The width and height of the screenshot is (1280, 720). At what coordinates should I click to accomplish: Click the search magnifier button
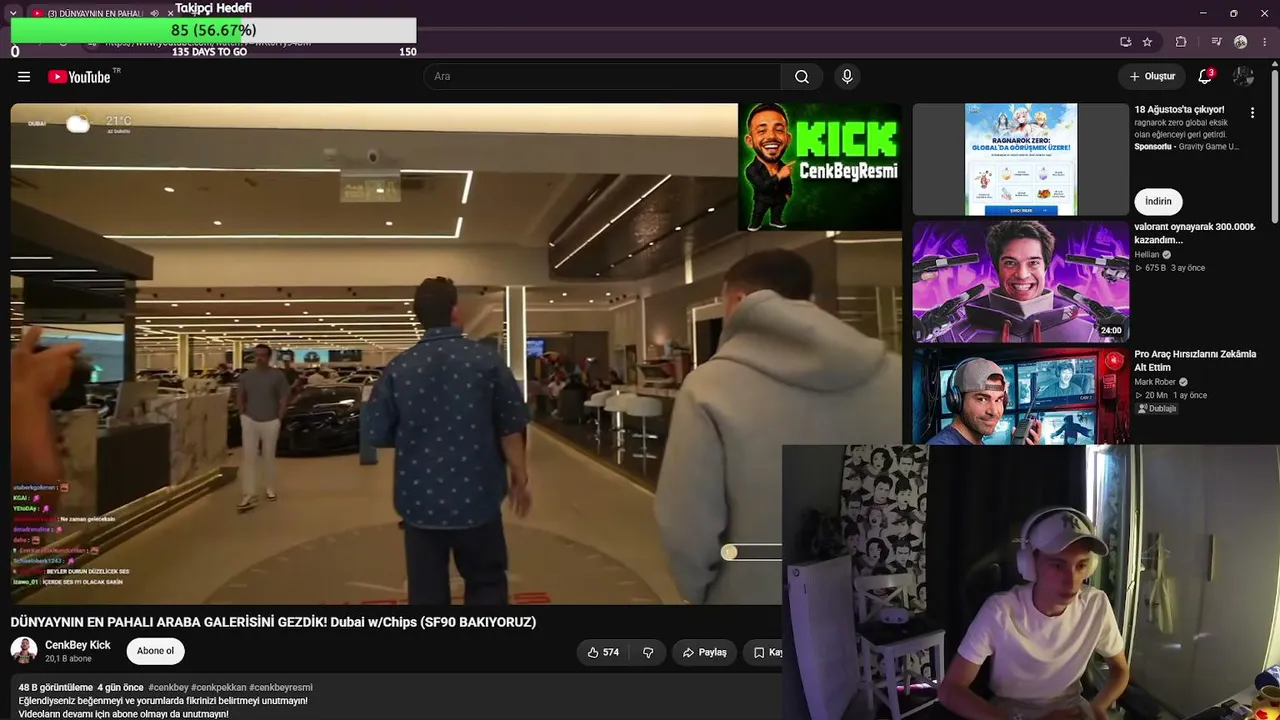click(802, 77)
